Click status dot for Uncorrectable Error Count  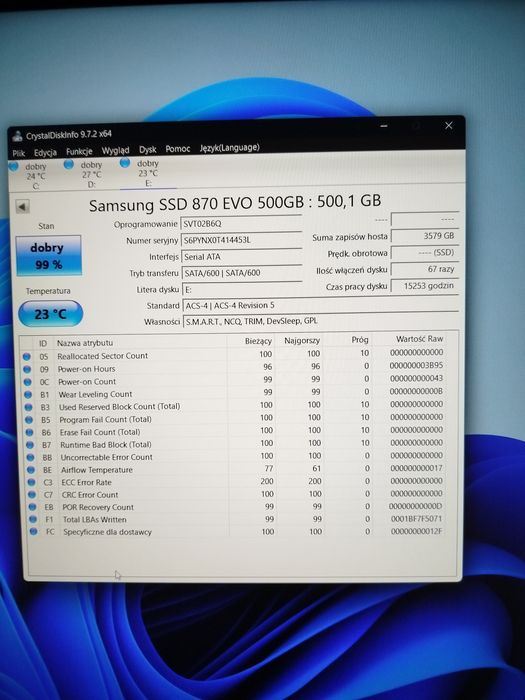30,458
